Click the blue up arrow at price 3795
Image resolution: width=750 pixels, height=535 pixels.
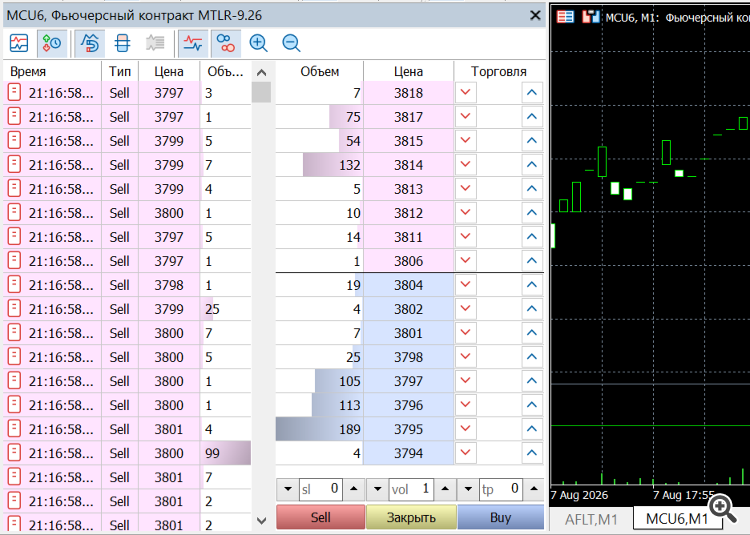[x=532, y=429]
